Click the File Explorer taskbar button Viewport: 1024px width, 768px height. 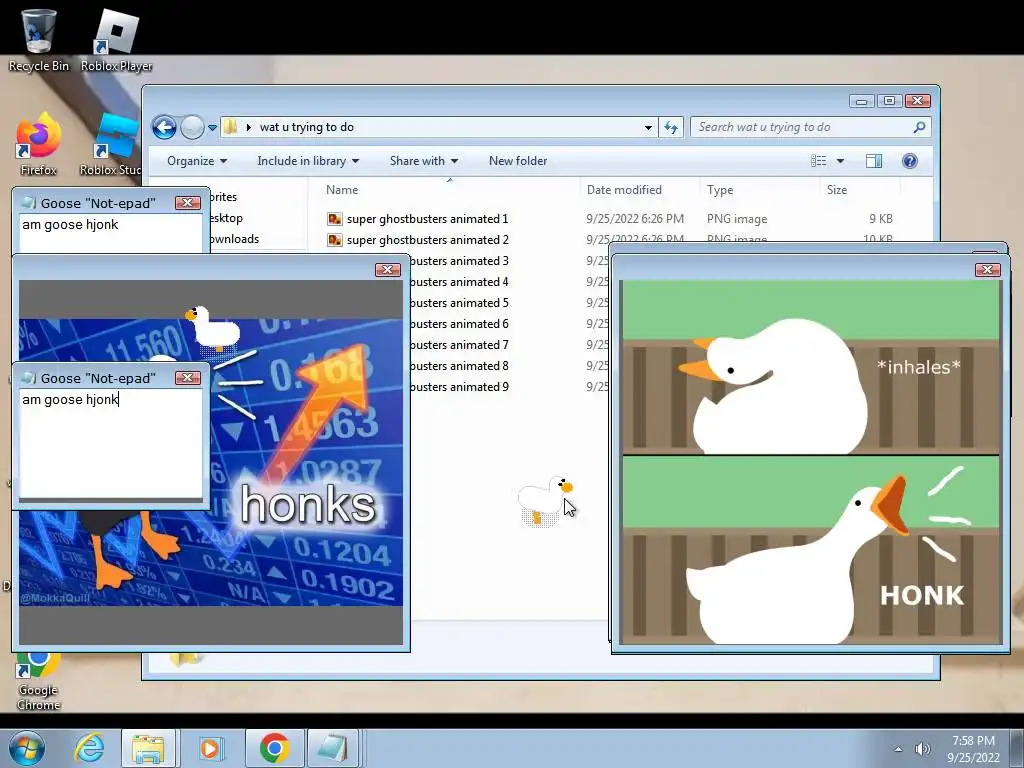point(148,748)
